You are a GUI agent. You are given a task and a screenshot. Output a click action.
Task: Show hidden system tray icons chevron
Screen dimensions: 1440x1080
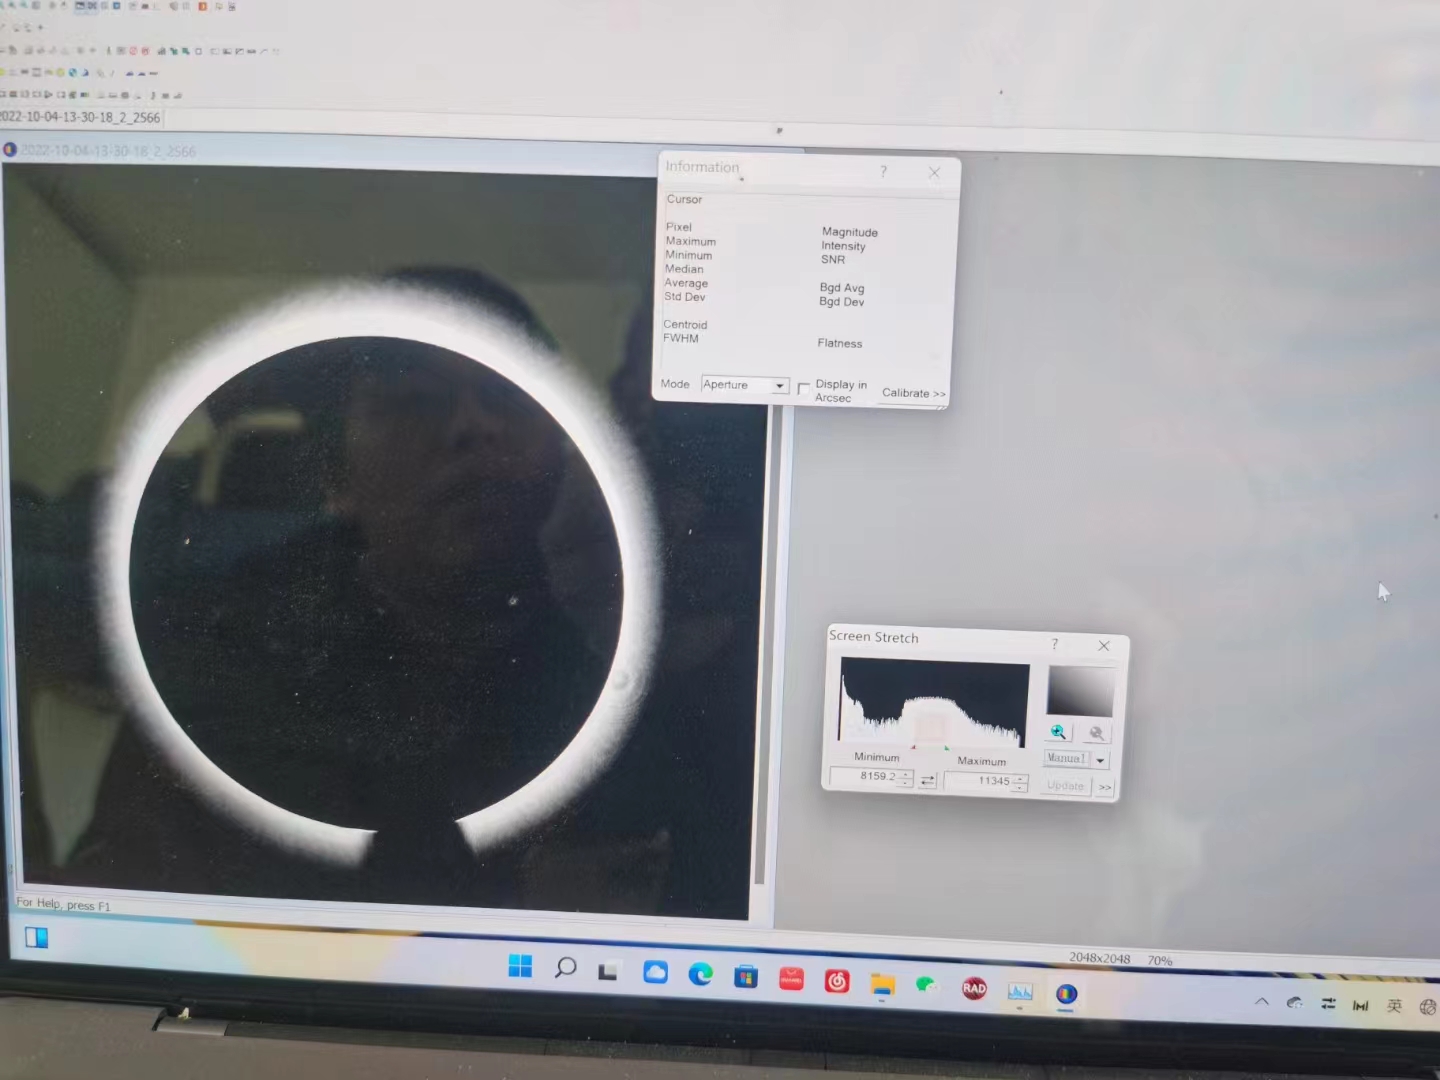(x=1261, y=1001)
